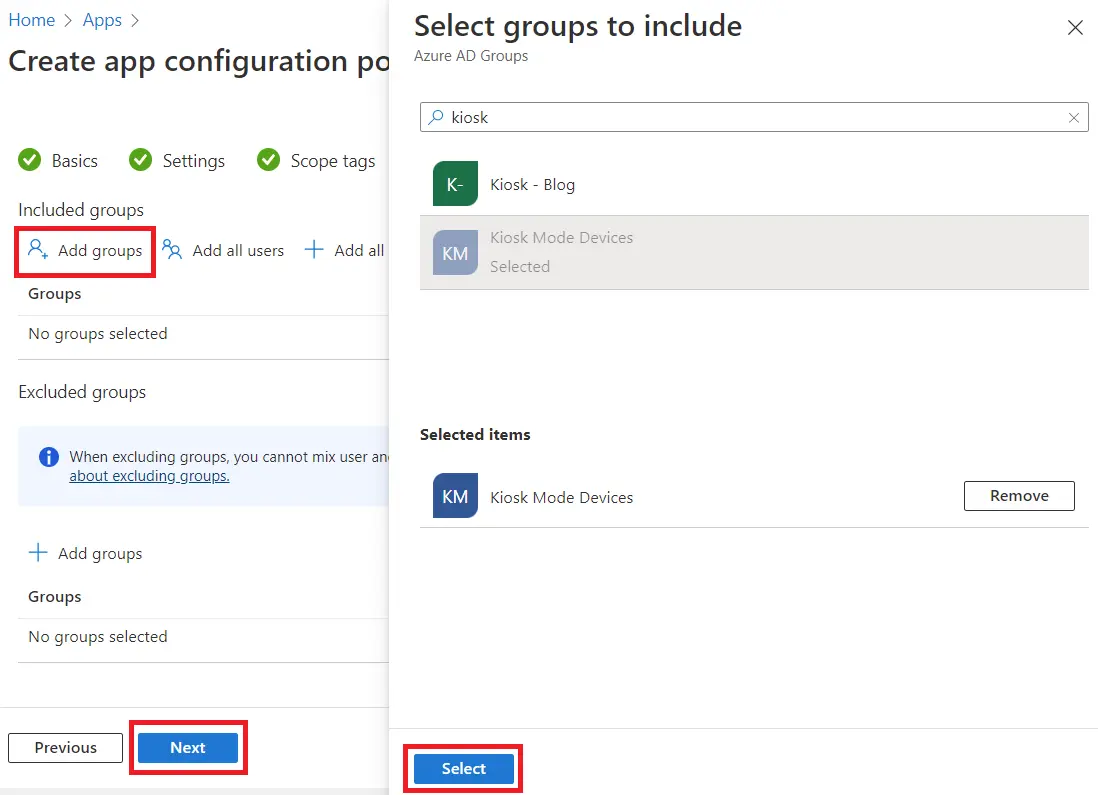Click the Next button
The height and width of the screenshot is (795, 1098).
pyautogui.click(x=188, y=748)
